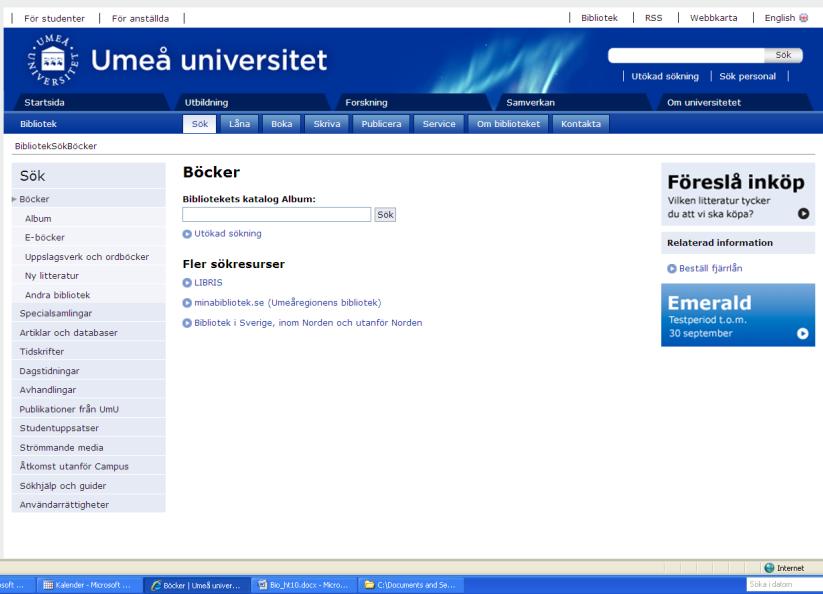Select the Låna library tab

[x=239, y=124]
